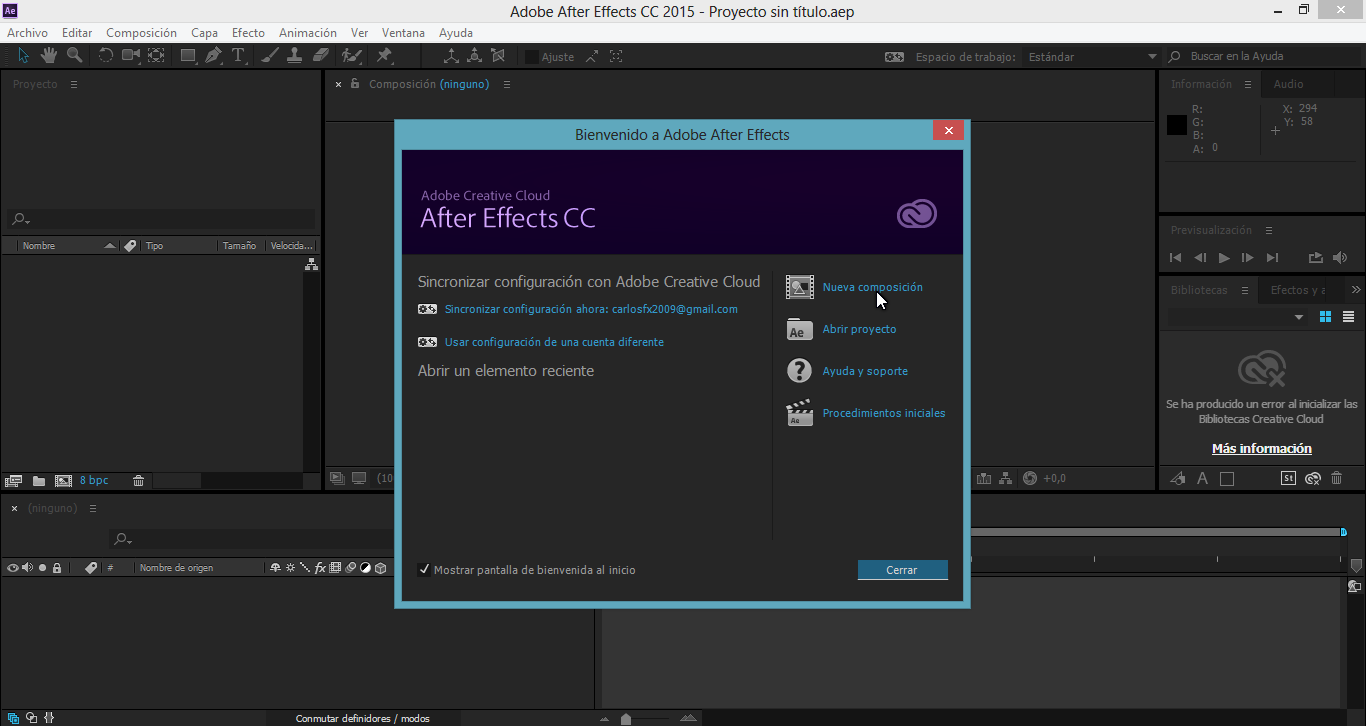Image resolution: width=1366 pixels, height=726 pixels.
Task: Click the Project panel trash icon
Action: (x=139, y=481)
